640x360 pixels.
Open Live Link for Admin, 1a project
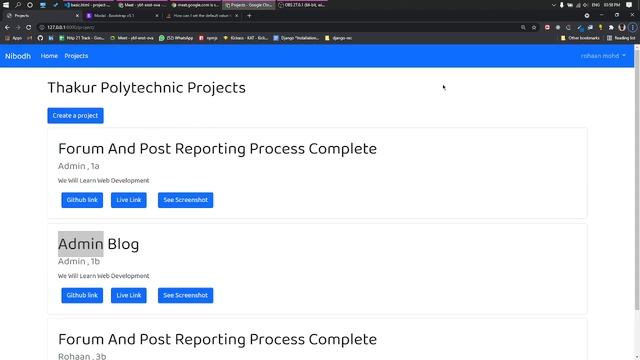tap(129, 200)
